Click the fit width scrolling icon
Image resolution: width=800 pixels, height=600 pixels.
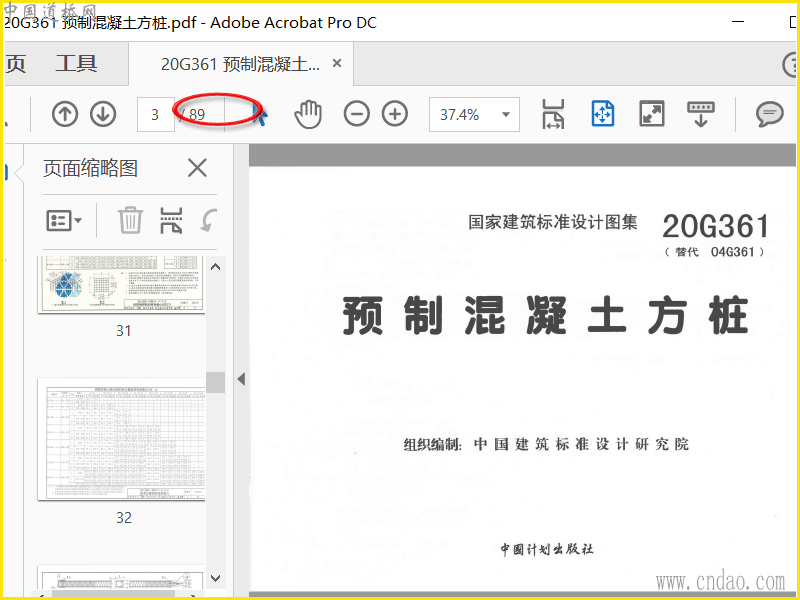pyautogui.click(x=553, y=114)
